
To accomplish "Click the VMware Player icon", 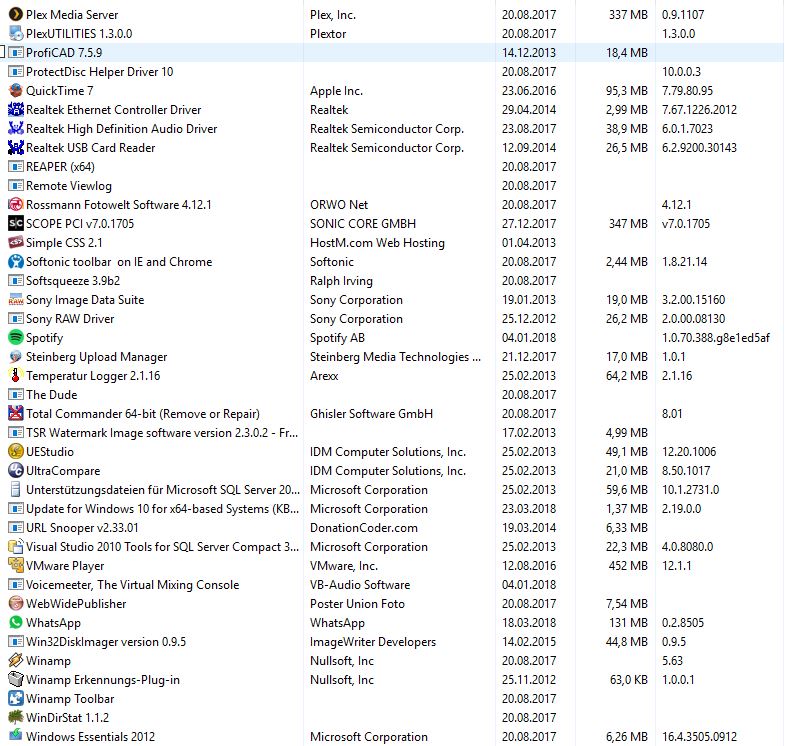I will [x=16, y=566].
